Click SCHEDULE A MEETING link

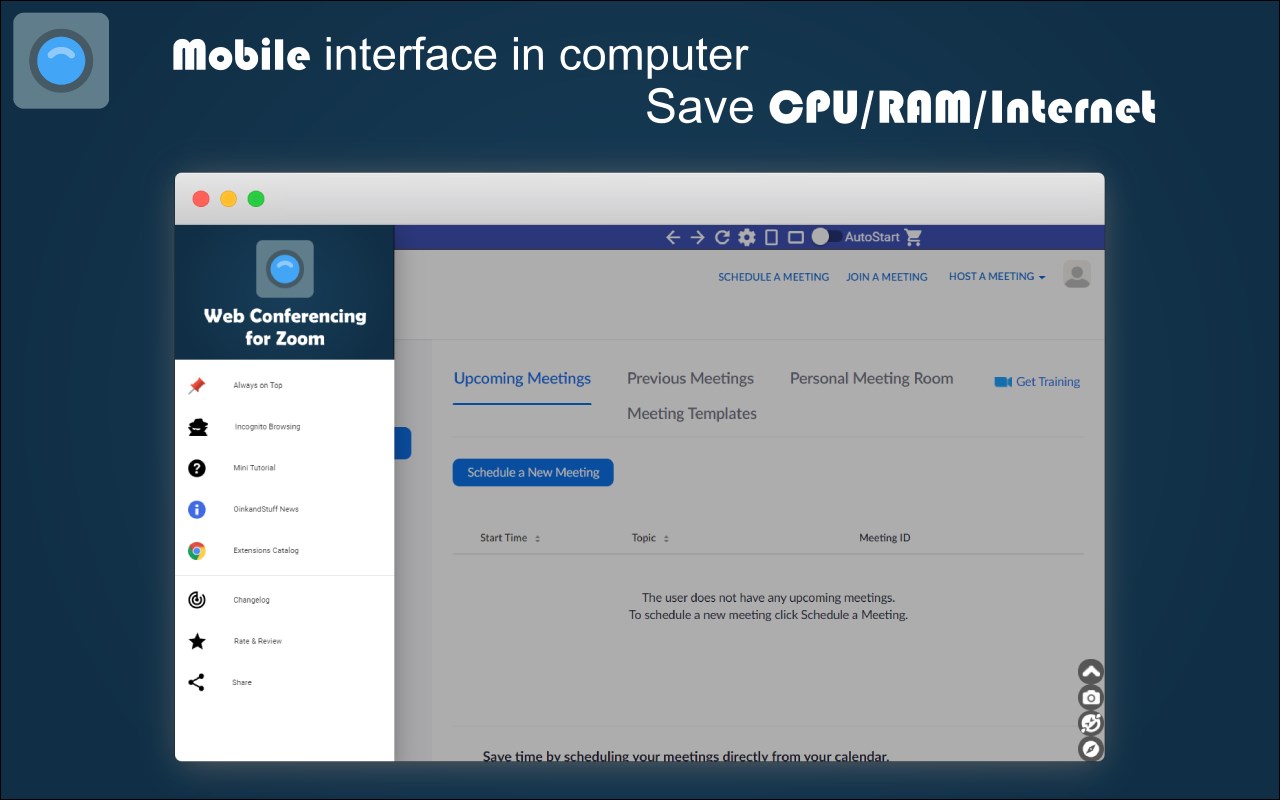point(773,277)
